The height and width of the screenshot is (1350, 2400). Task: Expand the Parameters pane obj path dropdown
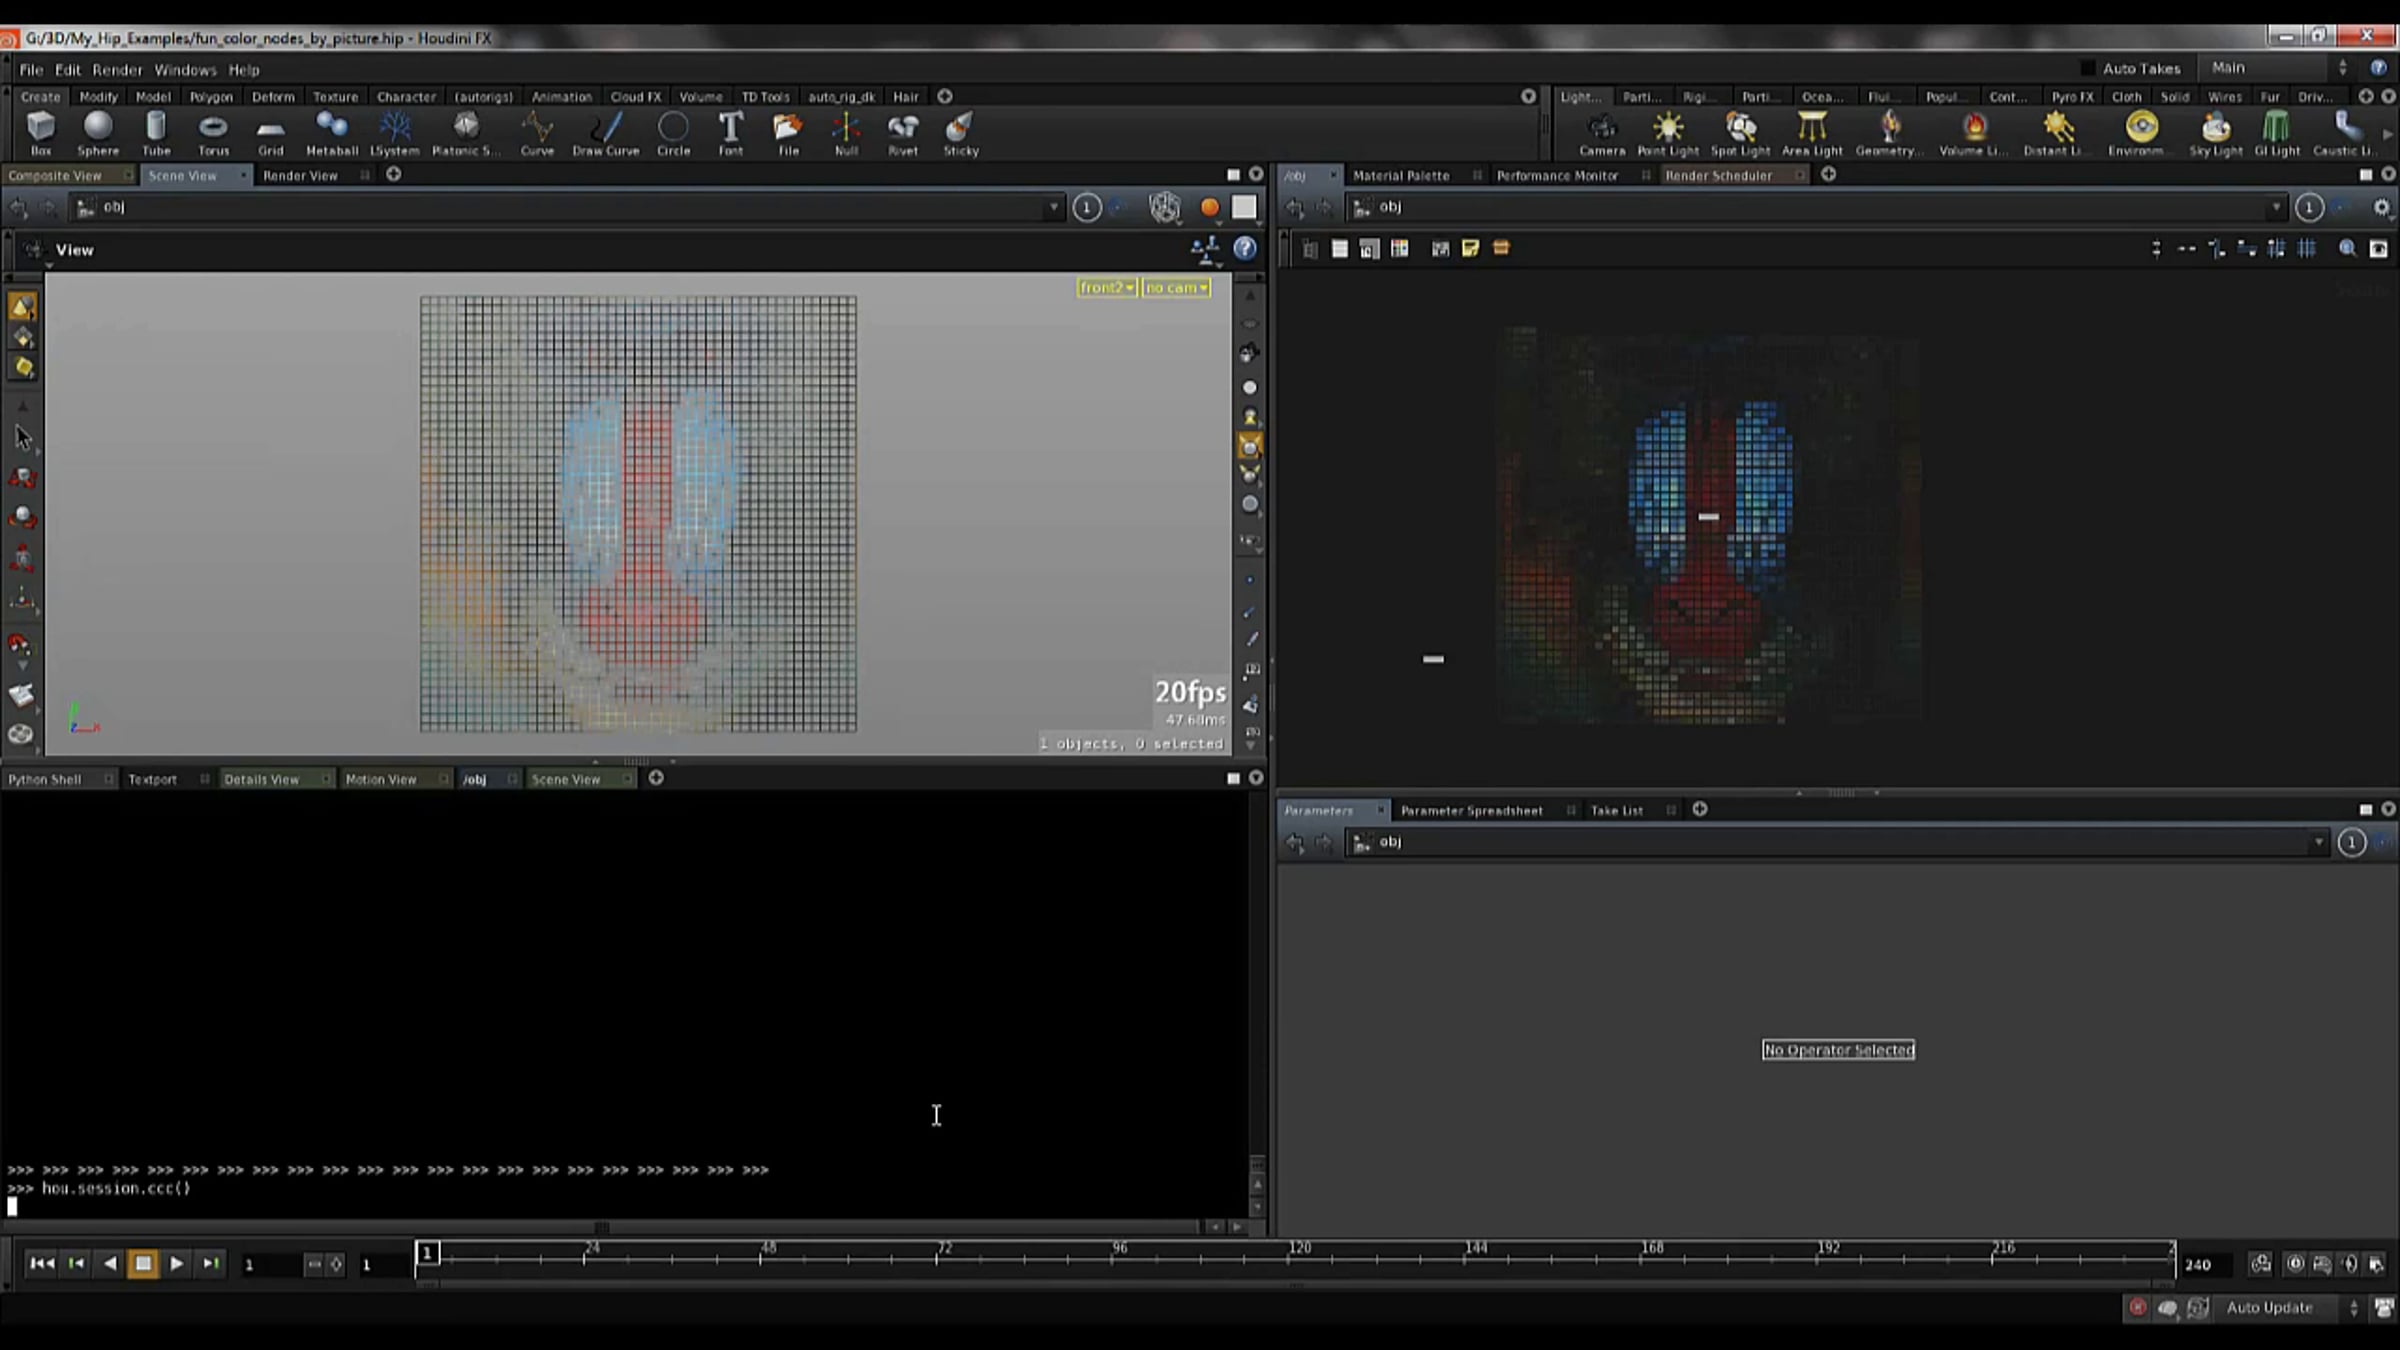tap(2318, 843)
